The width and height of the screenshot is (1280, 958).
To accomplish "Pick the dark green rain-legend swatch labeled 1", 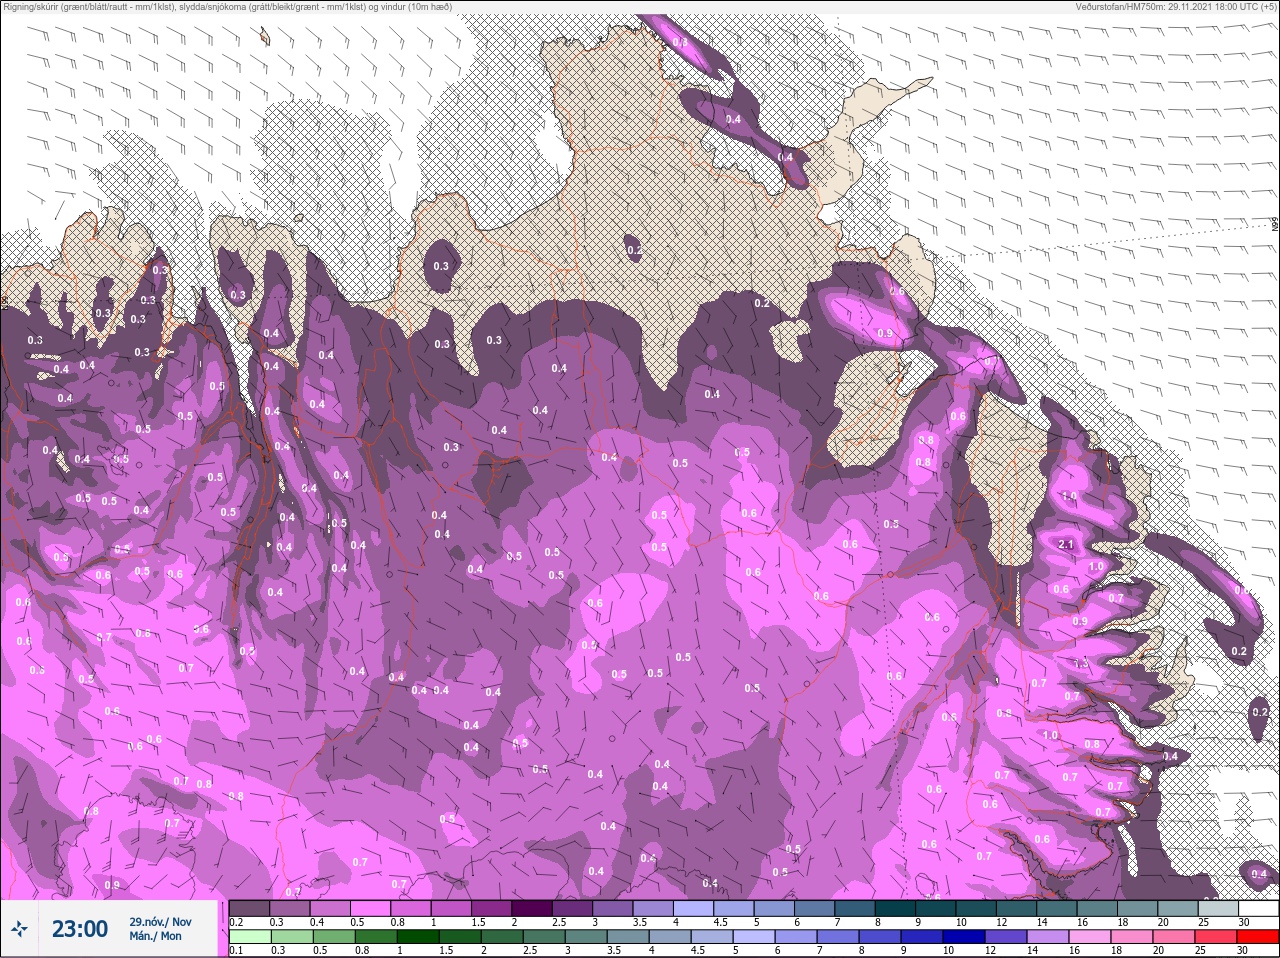I will coord(417,937).
